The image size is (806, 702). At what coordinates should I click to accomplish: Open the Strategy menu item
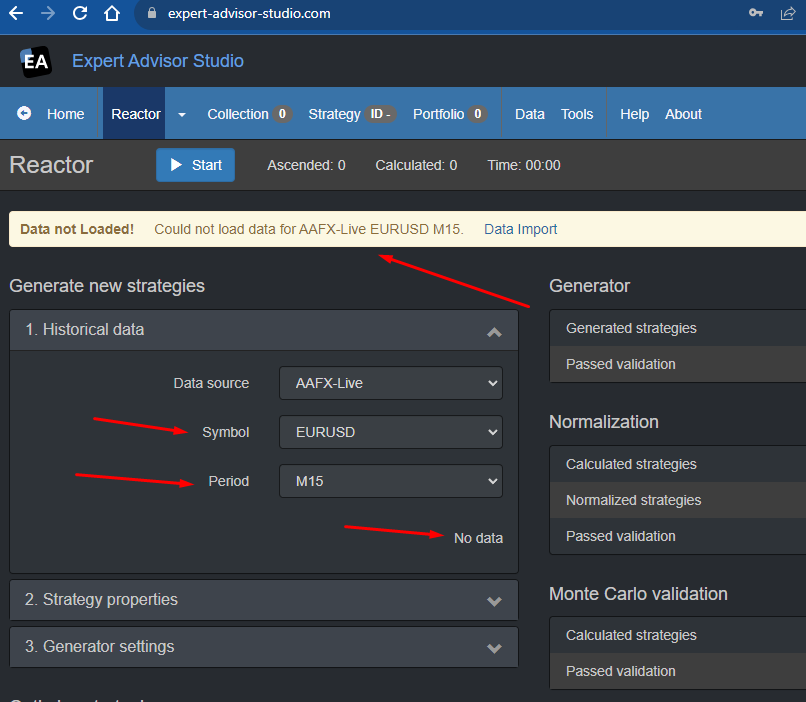coord(352,114)
